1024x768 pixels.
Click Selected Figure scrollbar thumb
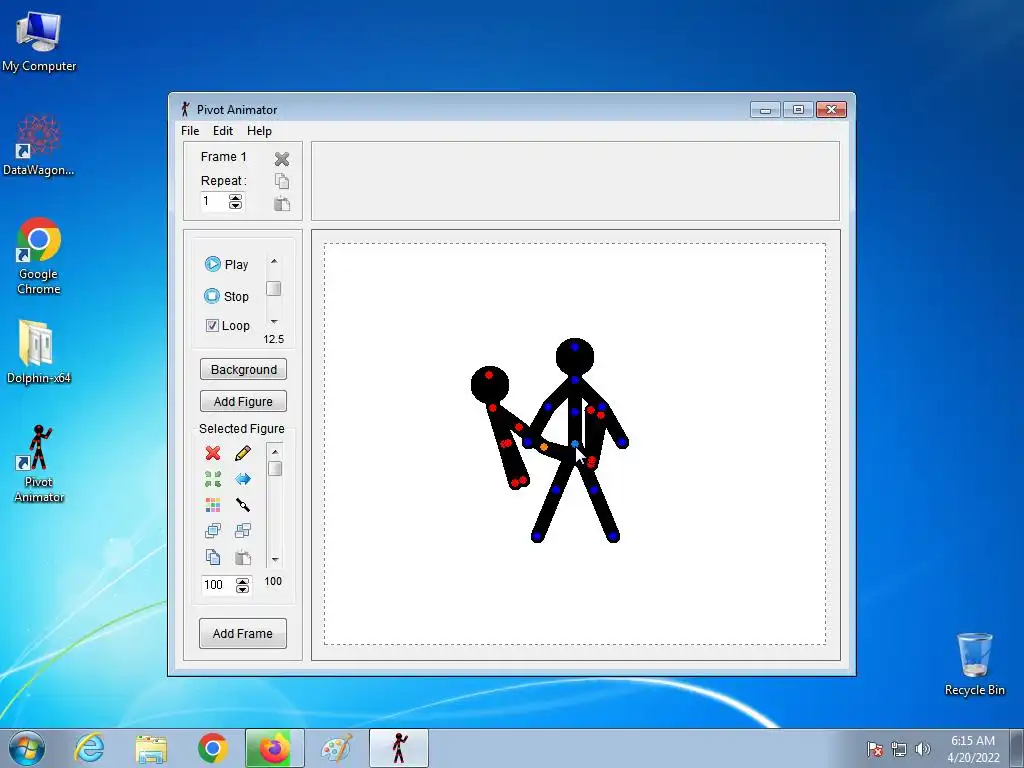click(x=275, y=469)
